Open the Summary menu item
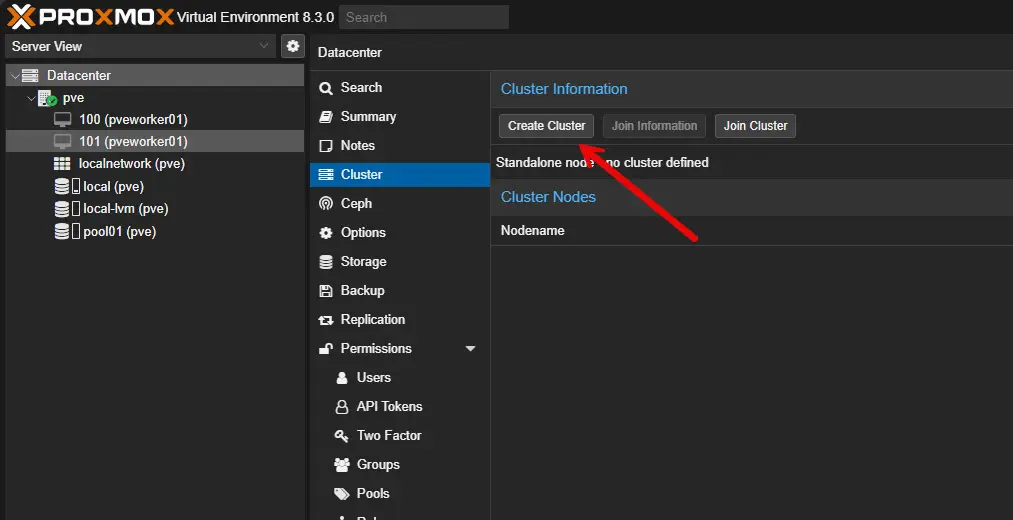Viewport: 1013px width, 520px height. pyautogui.click(x=367, y=117)
